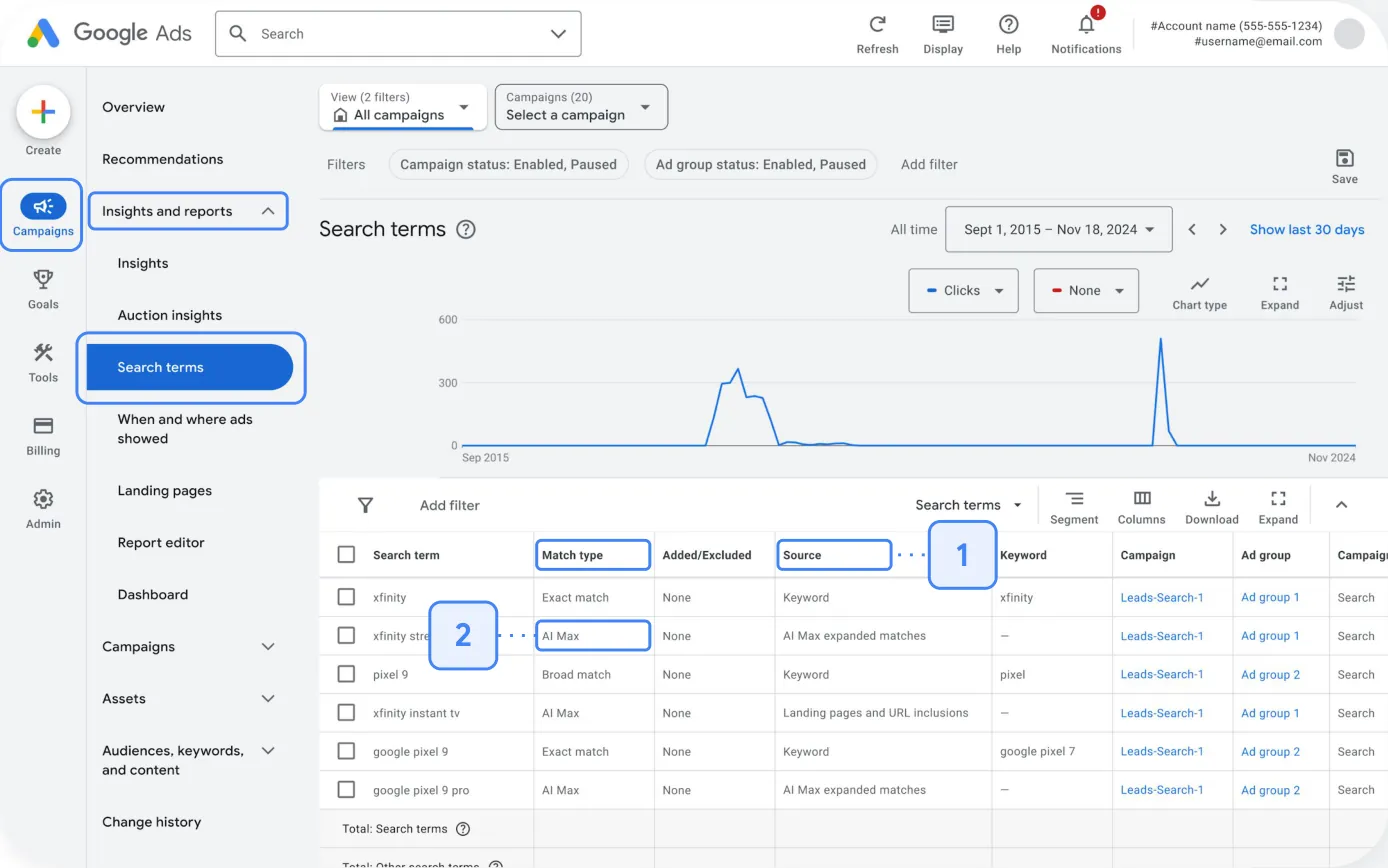
Task: Click the table filter funnel icon
Action: coord(365,505)
